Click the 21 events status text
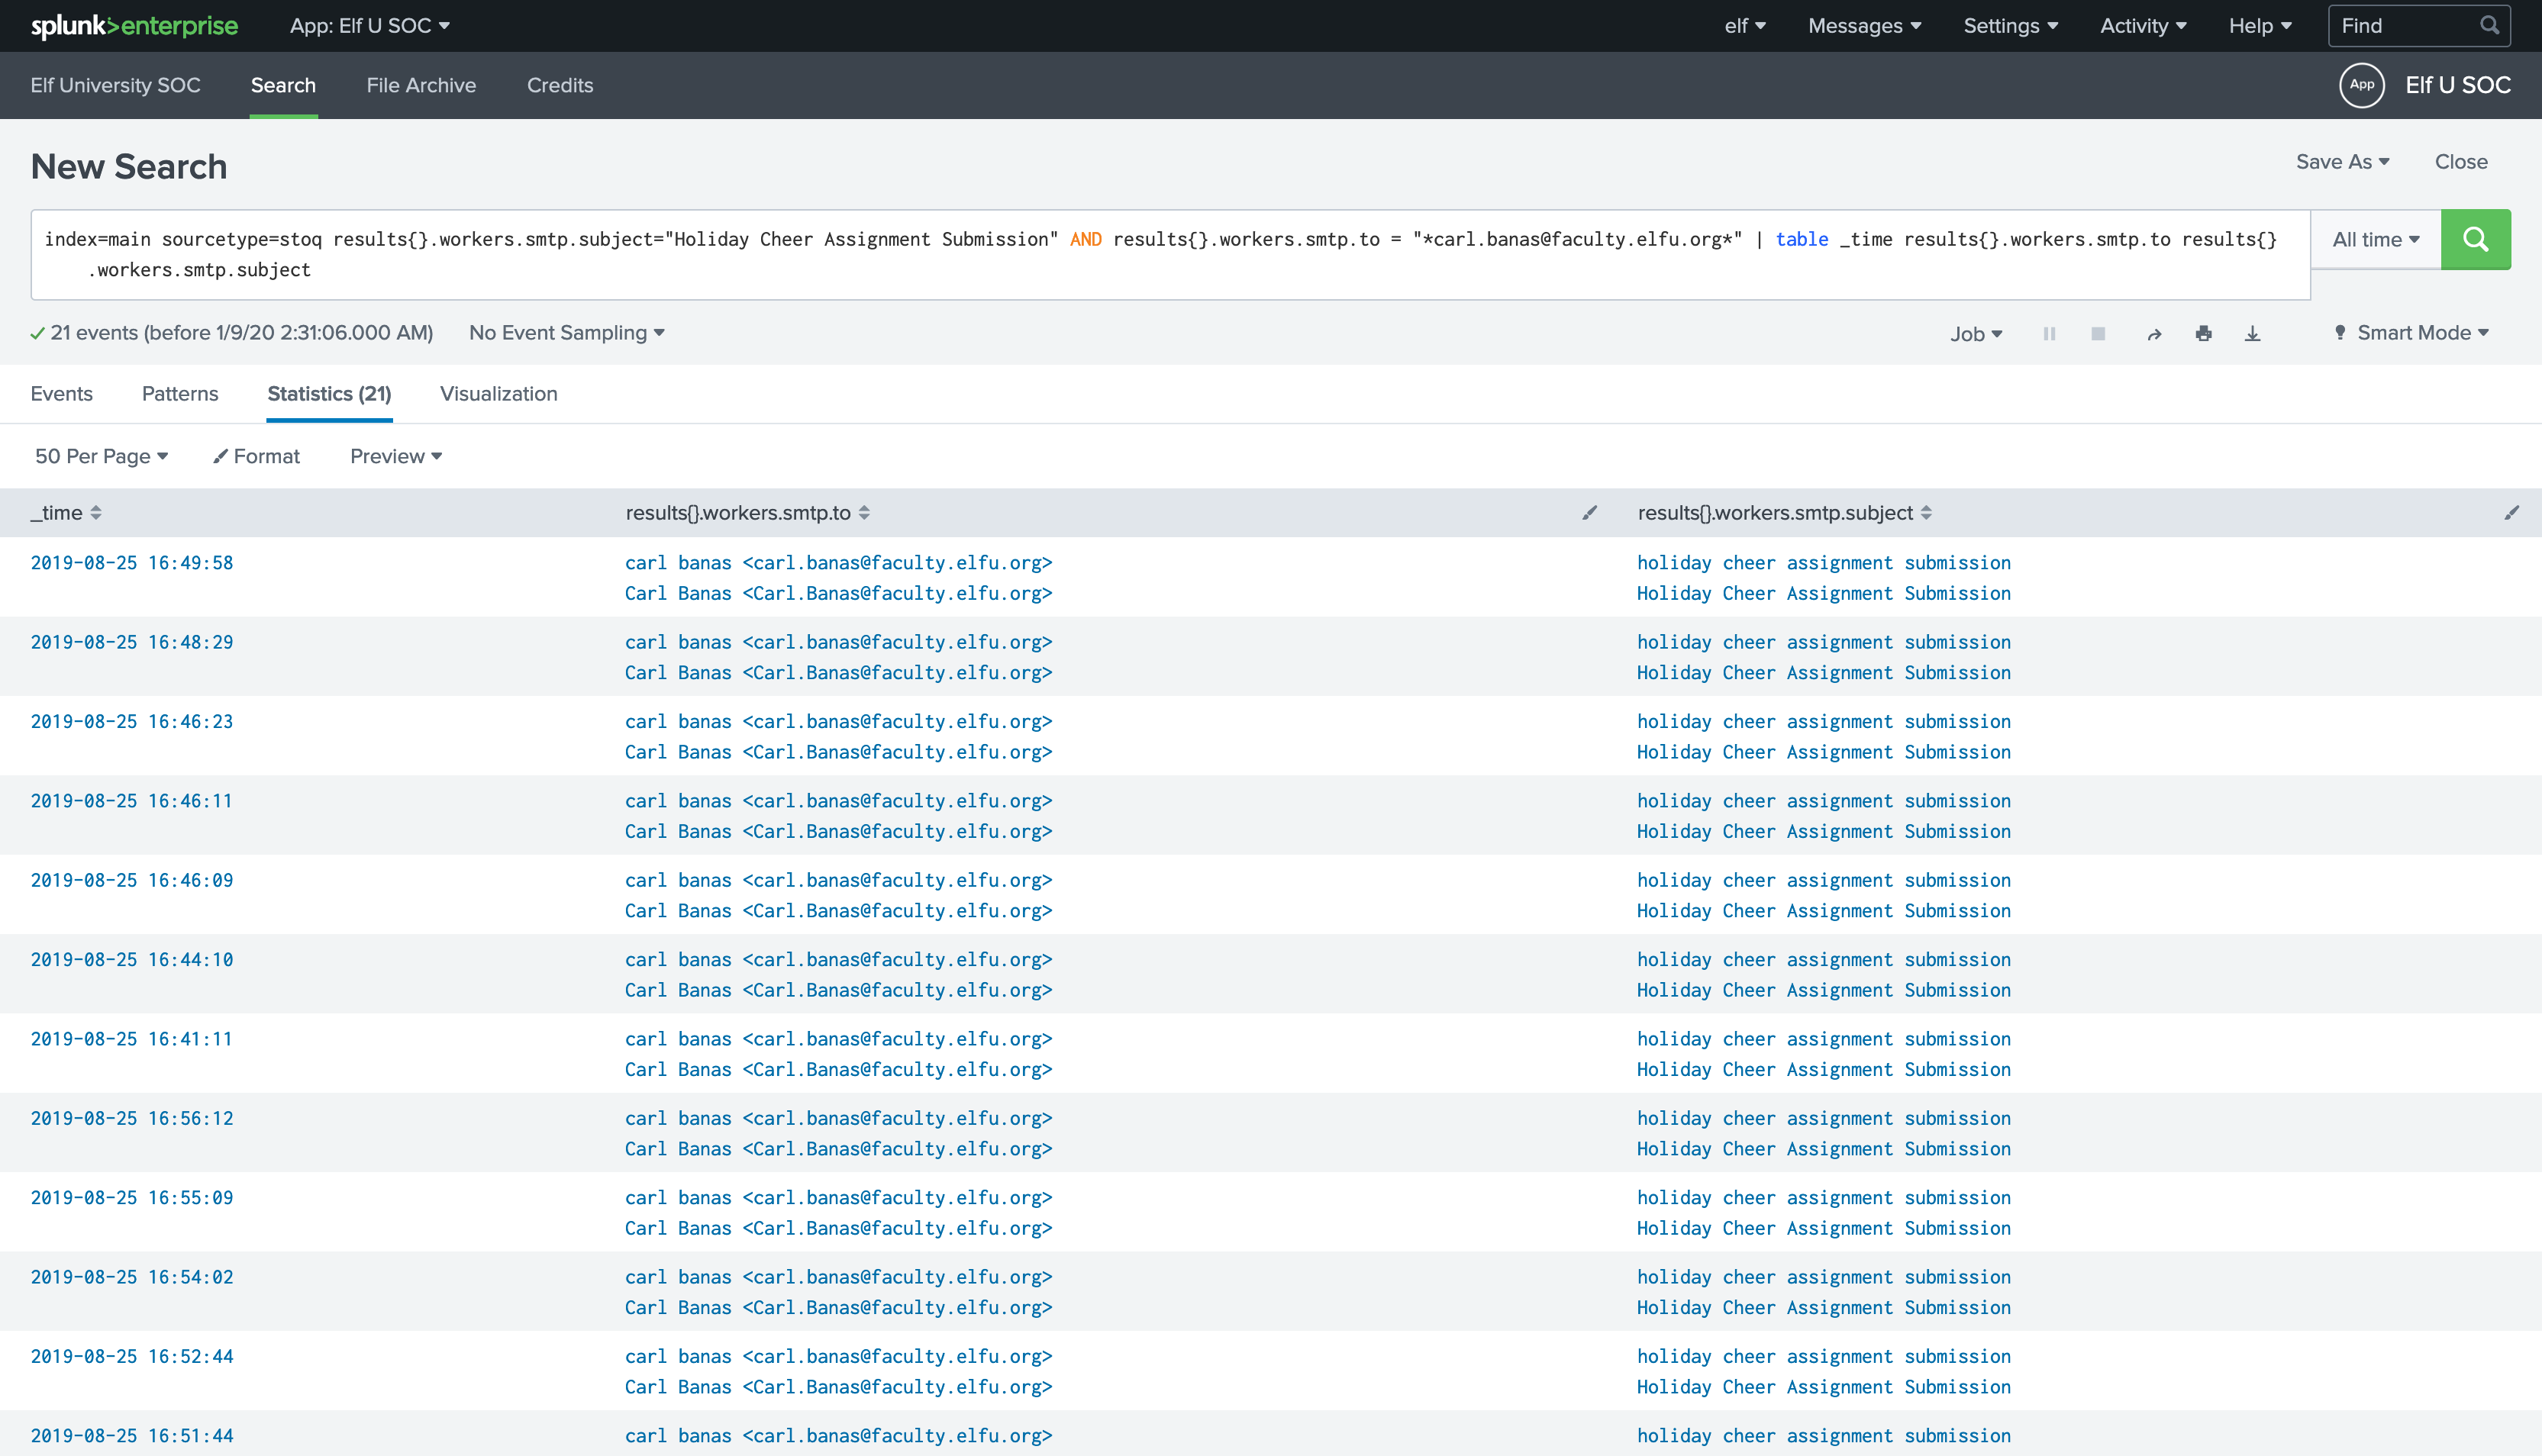 (x=241, y=333)
